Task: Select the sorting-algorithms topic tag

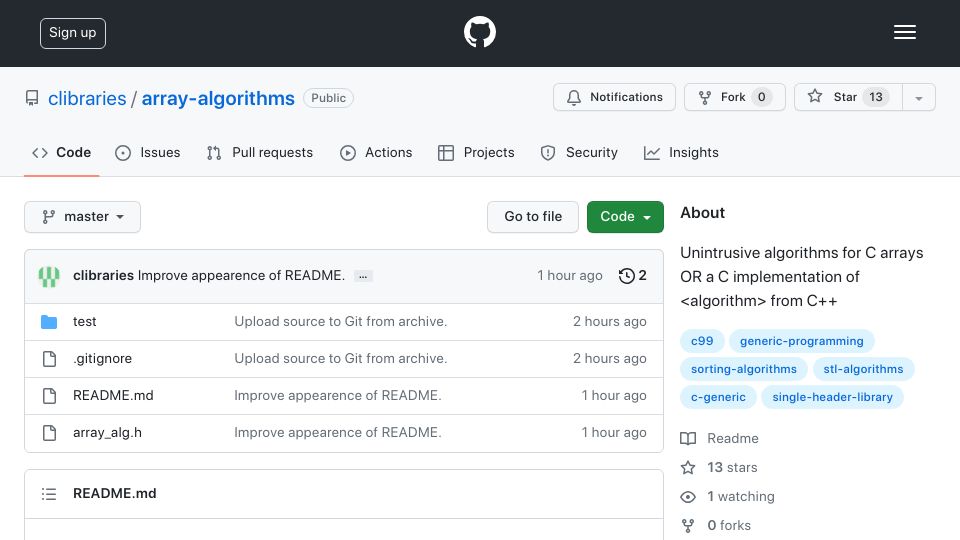Action: 744,369
